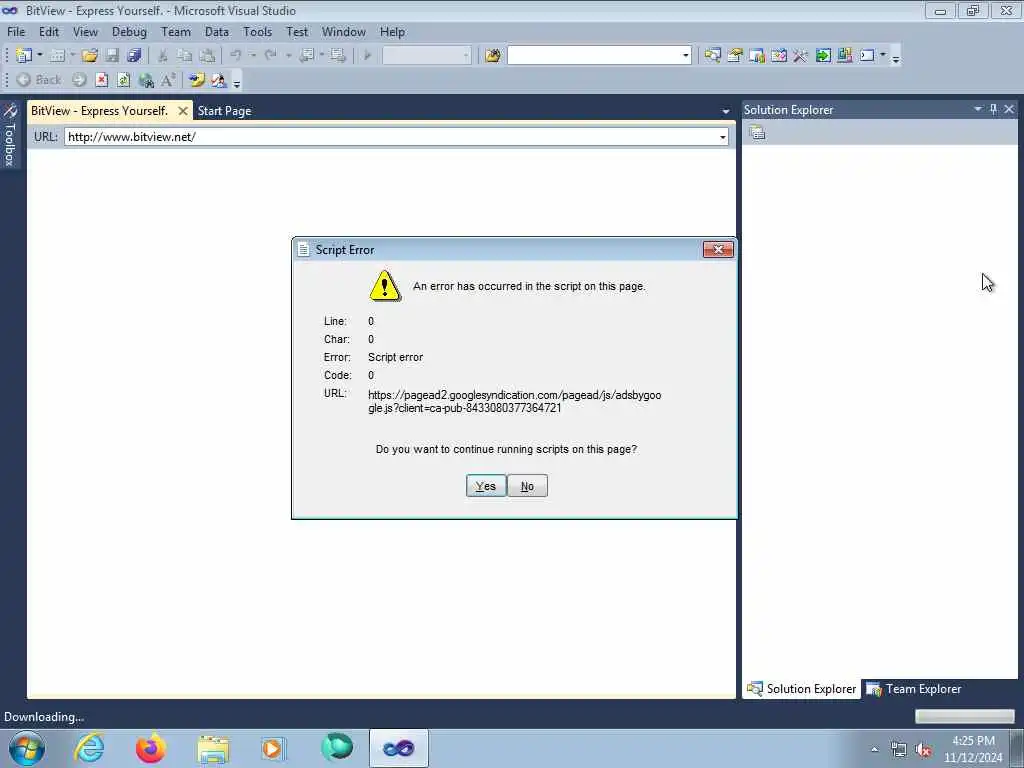Click the Find in Files binoculars icon
The height and width of the screenshot is (768, 1024).
point(492,56)
